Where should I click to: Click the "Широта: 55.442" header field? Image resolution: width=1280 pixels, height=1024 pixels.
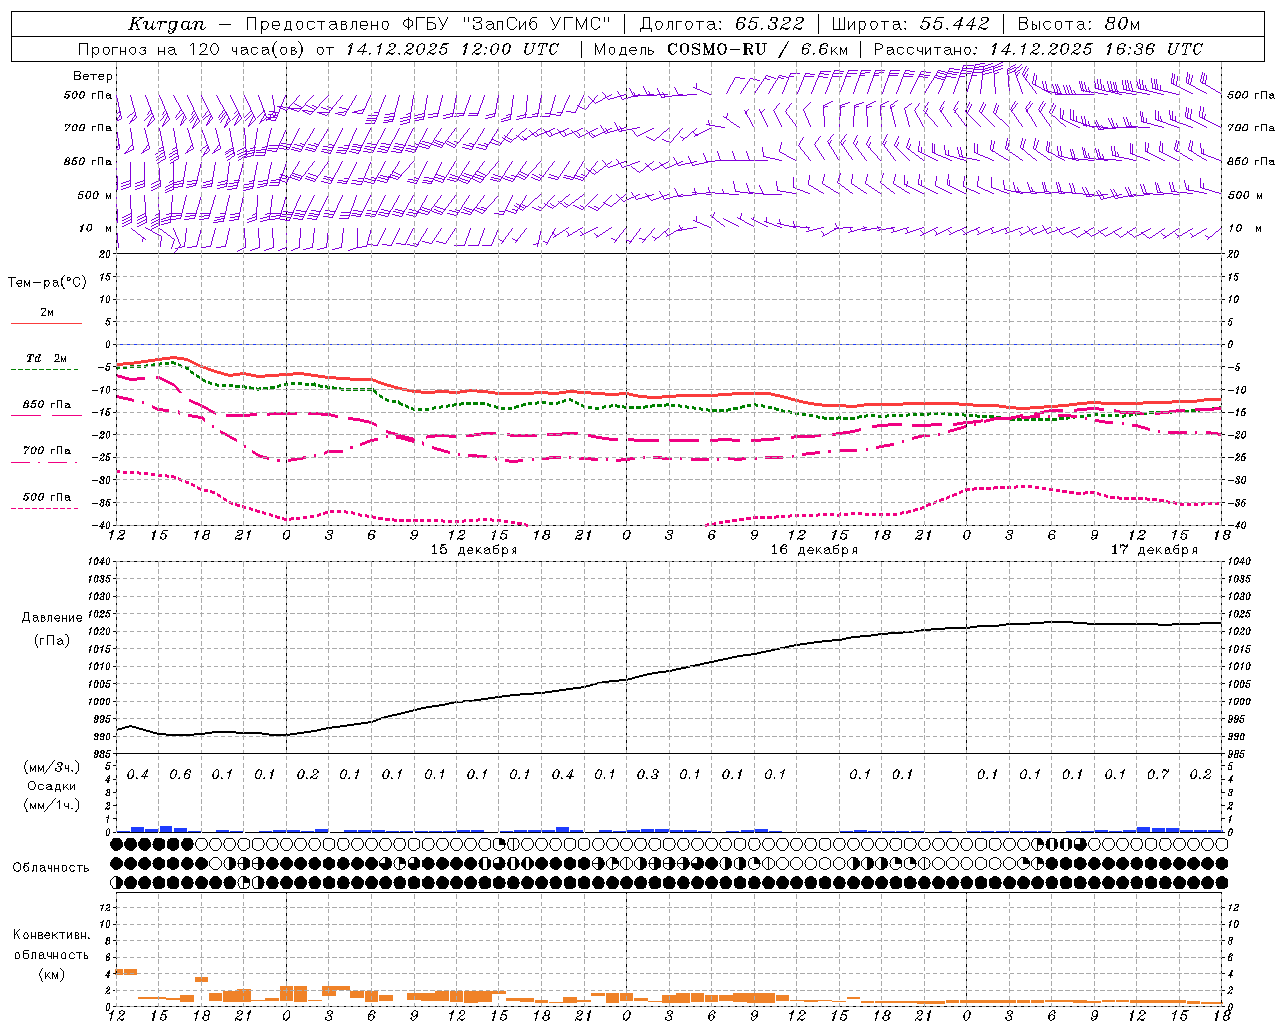[x=911, y=24]
